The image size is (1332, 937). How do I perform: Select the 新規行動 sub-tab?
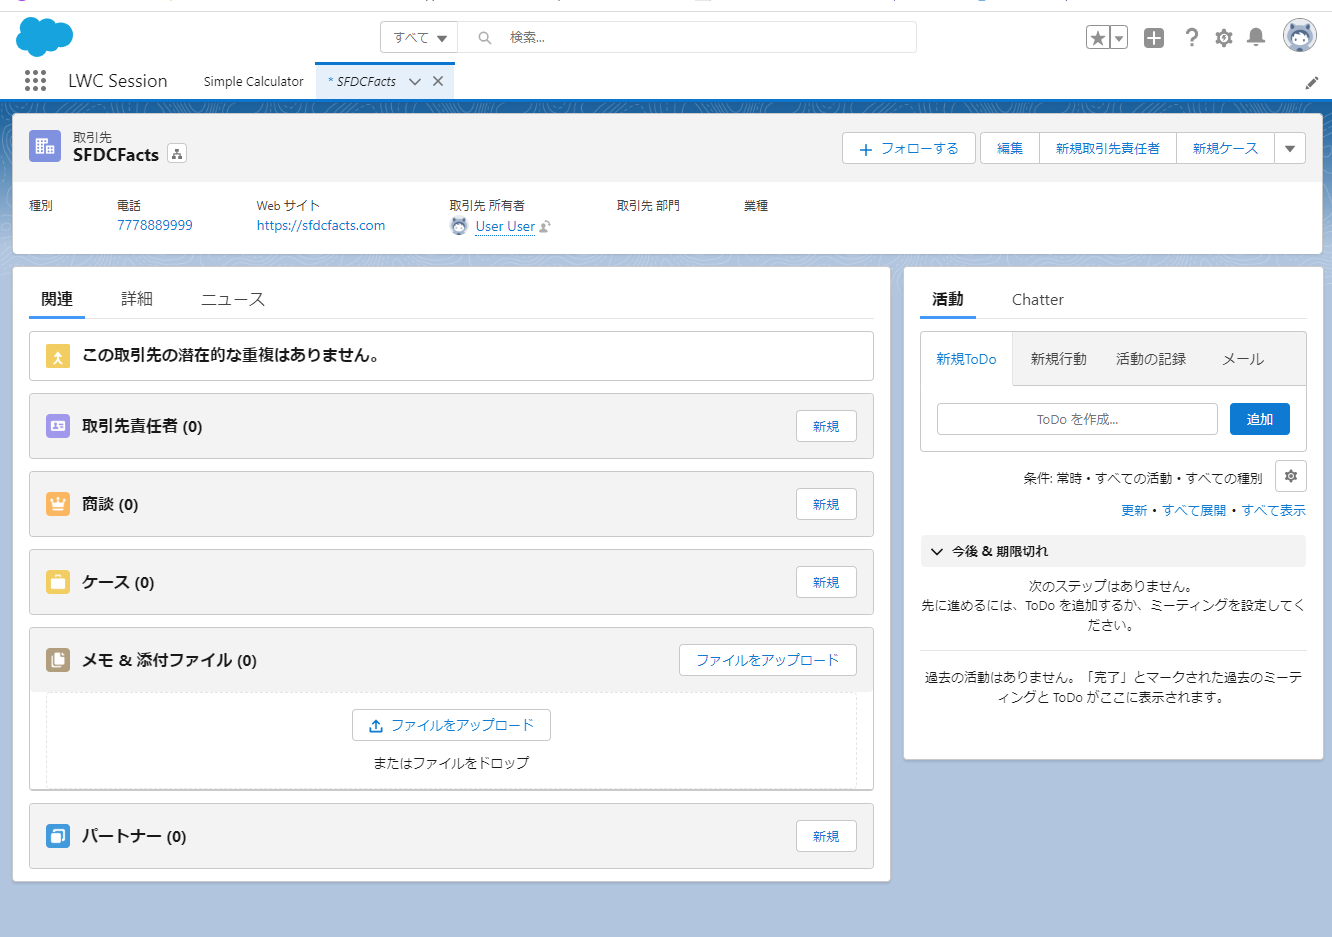tap(1058, 359)
